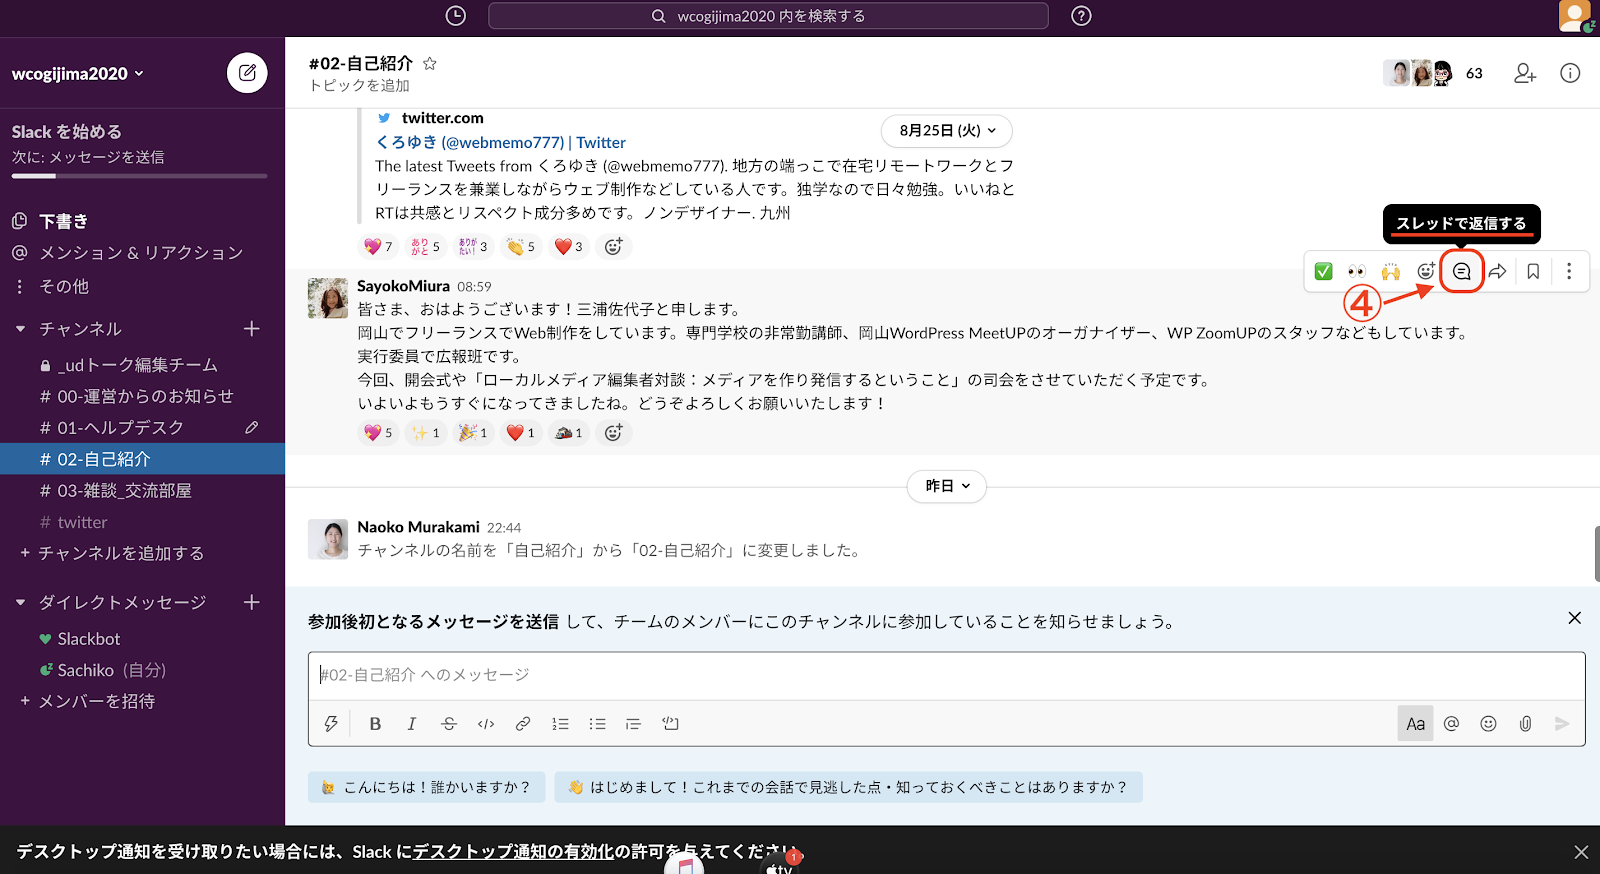Focus the #02-自己紹介 message input
This screenshot has width=1600, height=874.
946,675
